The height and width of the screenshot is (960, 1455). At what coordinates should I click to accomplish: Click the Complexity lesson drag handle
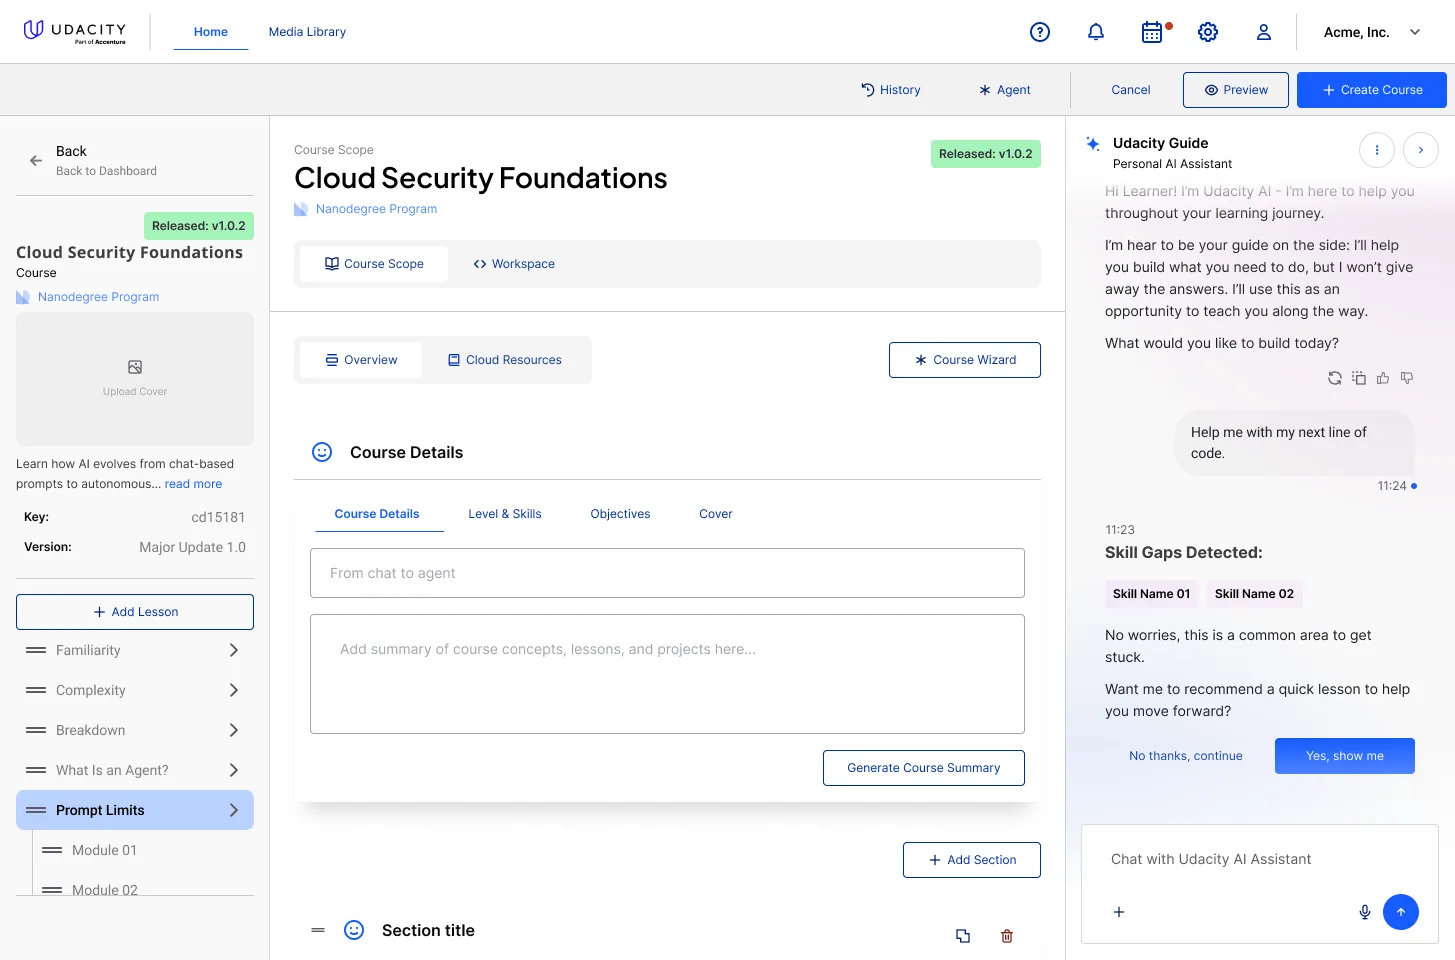coord(36,690)
